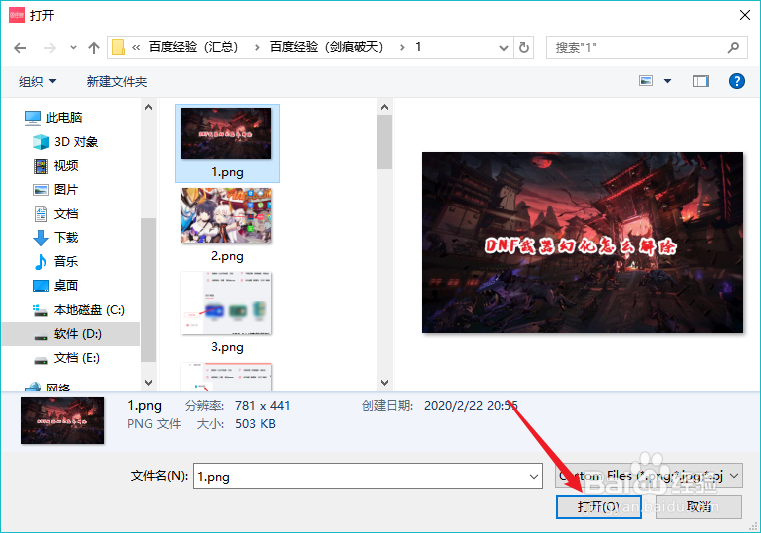Screen dimensions: 761x533
Task: Click the 1.png file name label
Action: 227,172
